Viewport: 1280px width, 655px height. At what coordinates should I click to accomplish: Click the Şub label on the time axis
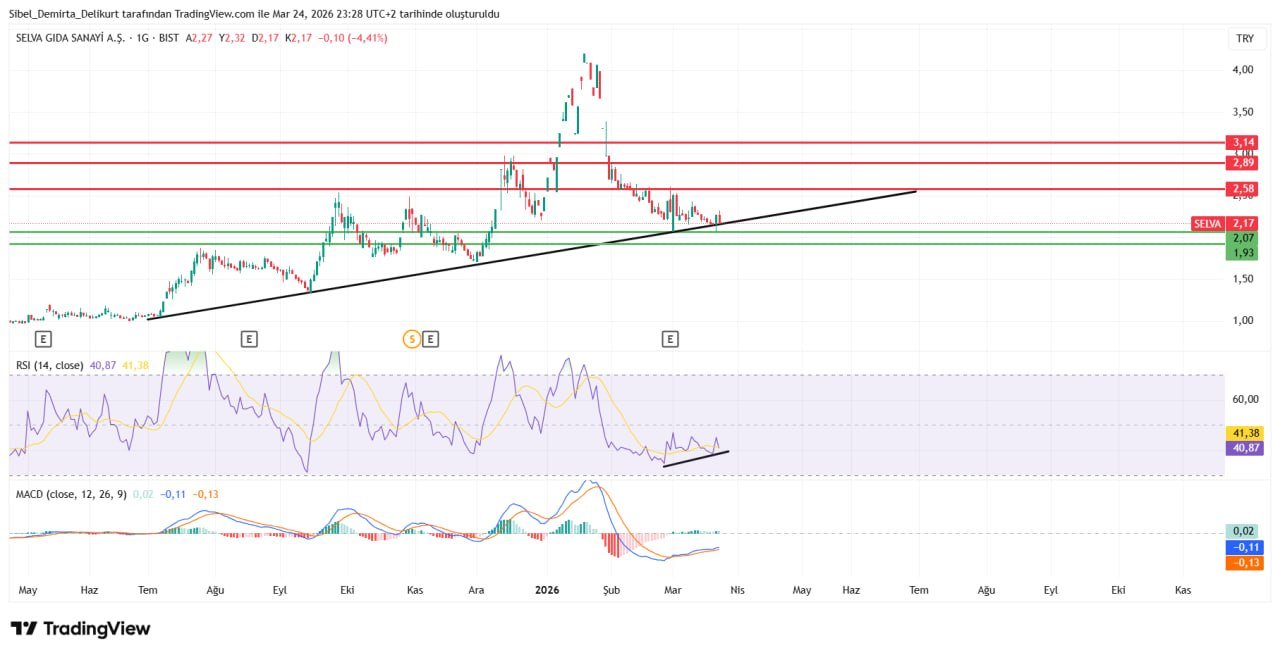click(x=611, y=590)
